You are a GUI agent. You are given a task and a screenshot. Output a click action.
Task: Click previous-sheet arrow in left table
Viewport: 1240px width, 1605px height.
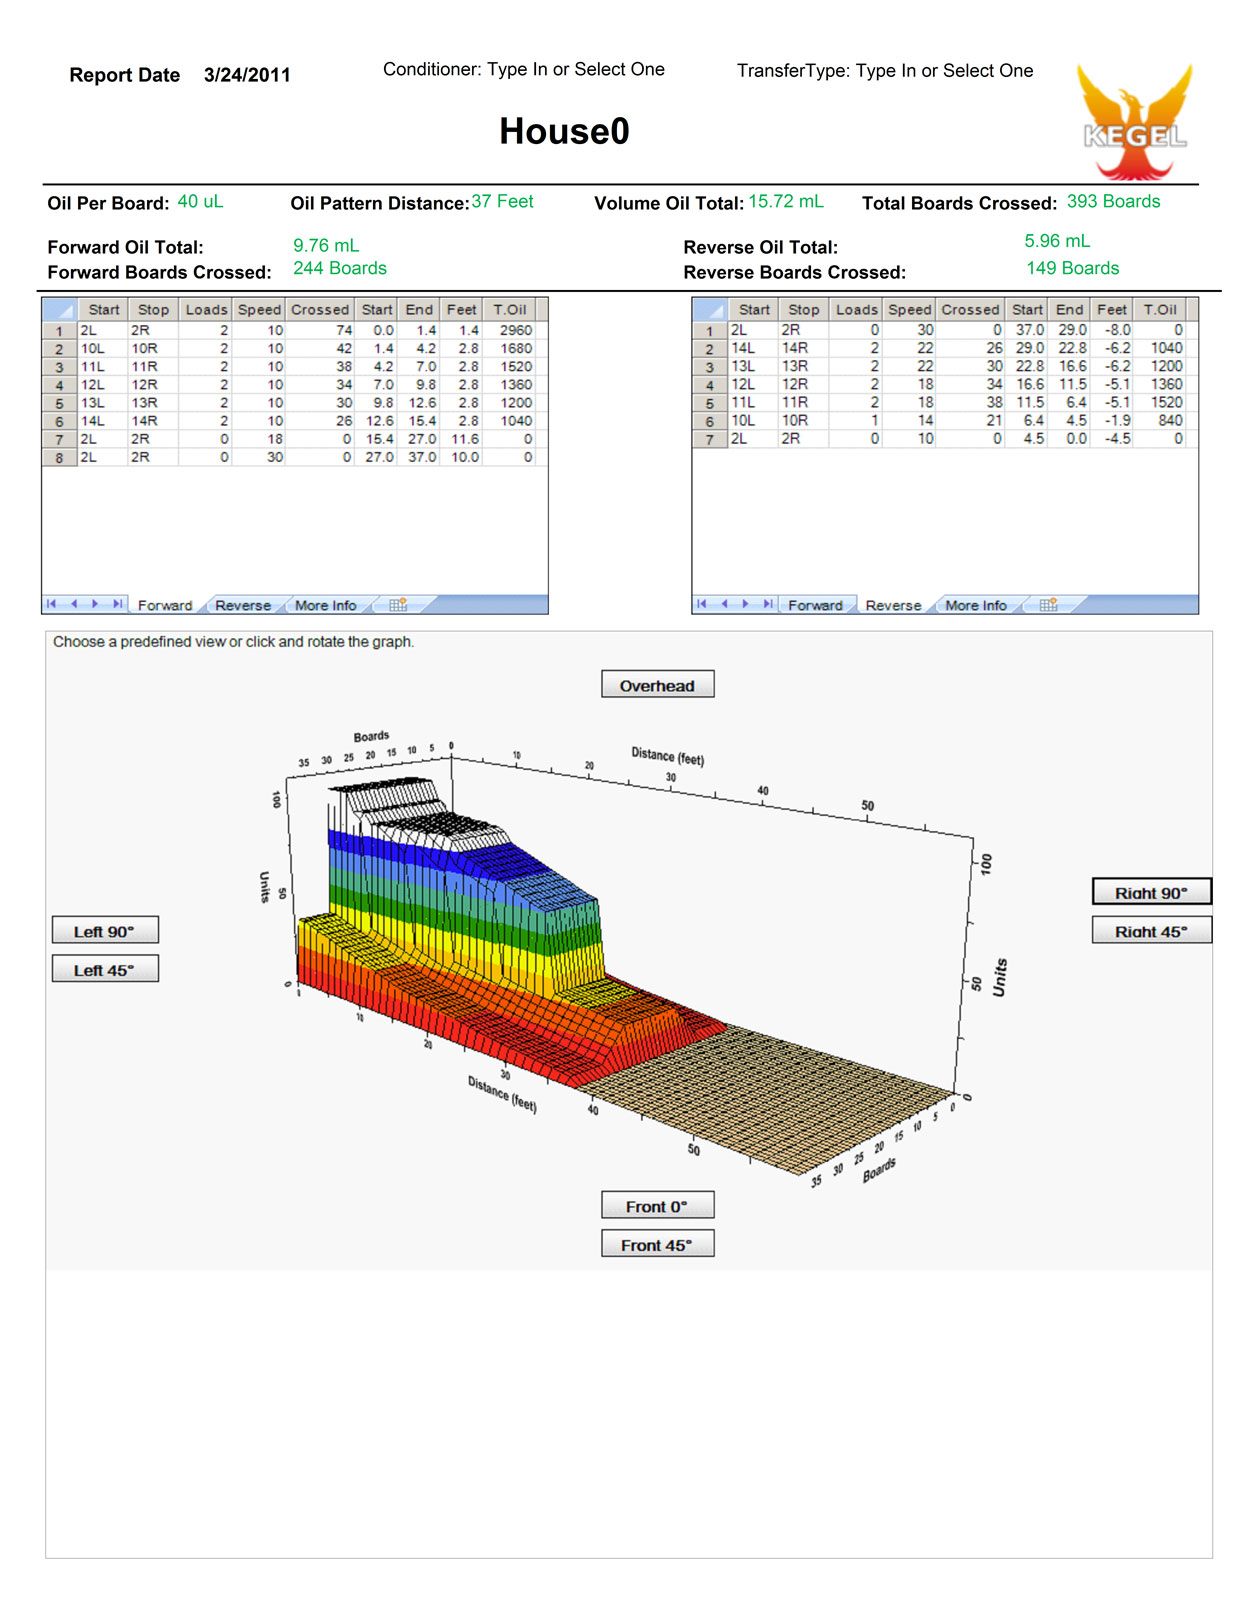click(73, 604)
